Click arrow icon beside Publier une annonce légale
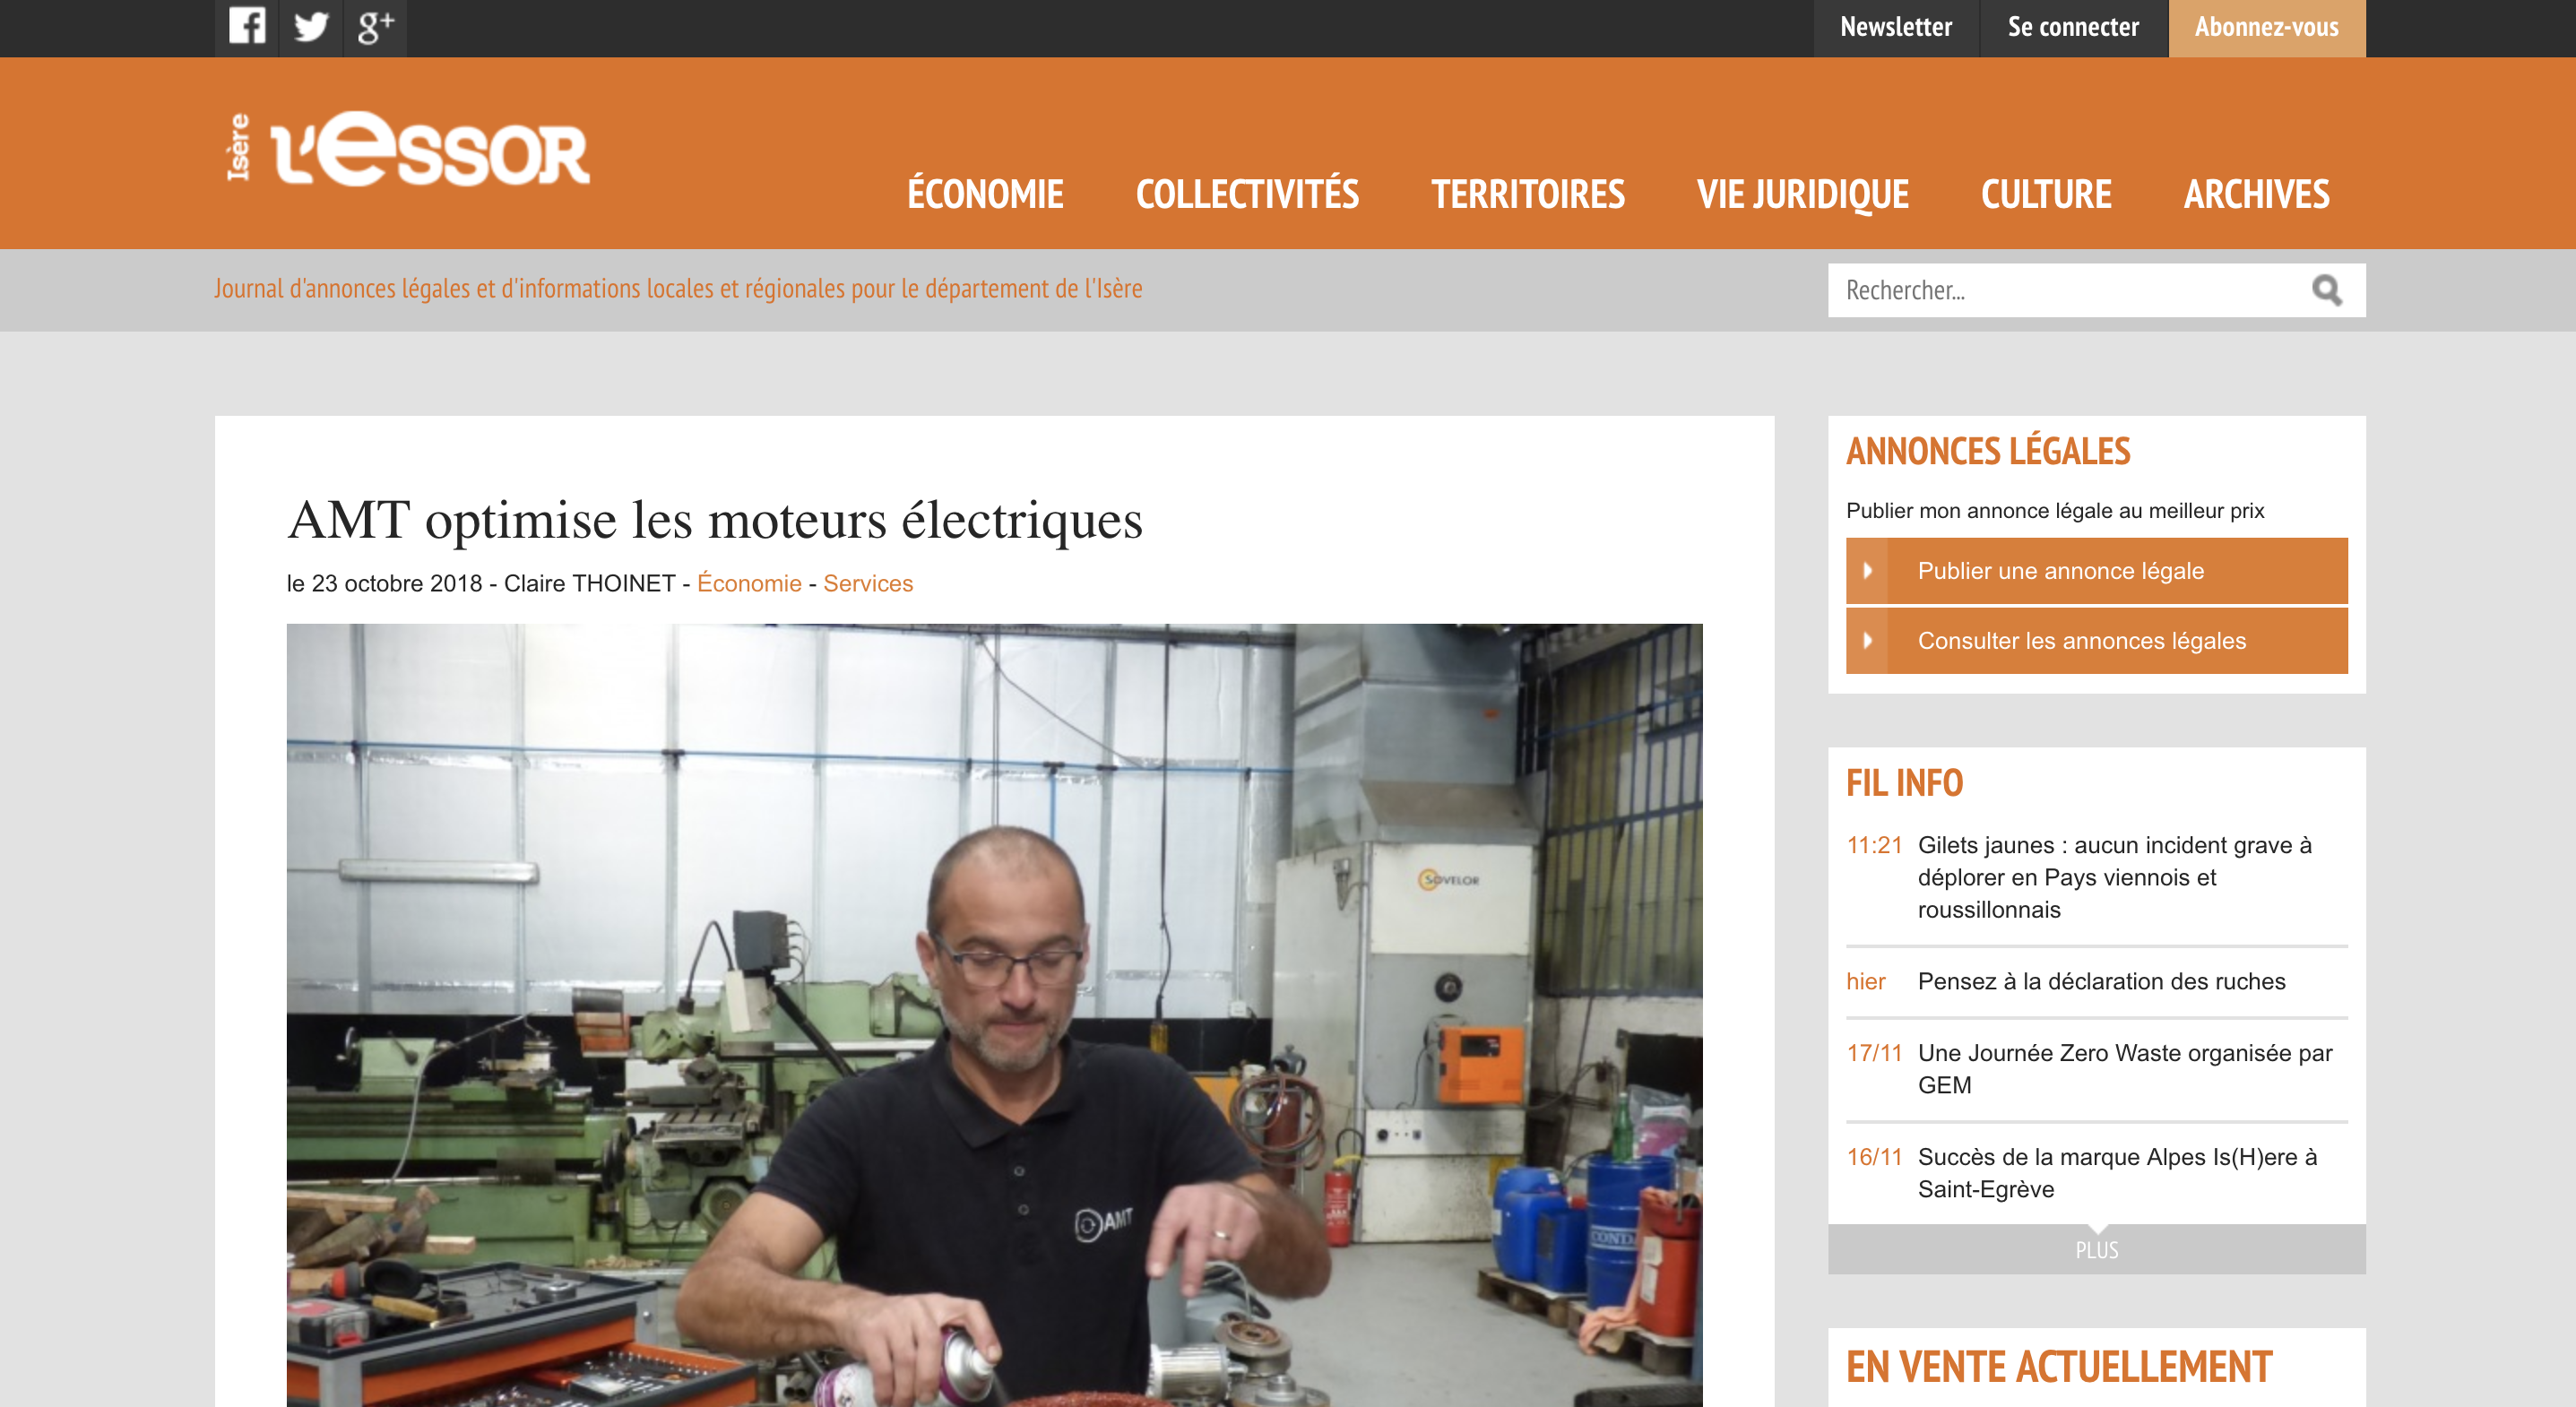The image size is (2576, 1407). coord(1867,571)
